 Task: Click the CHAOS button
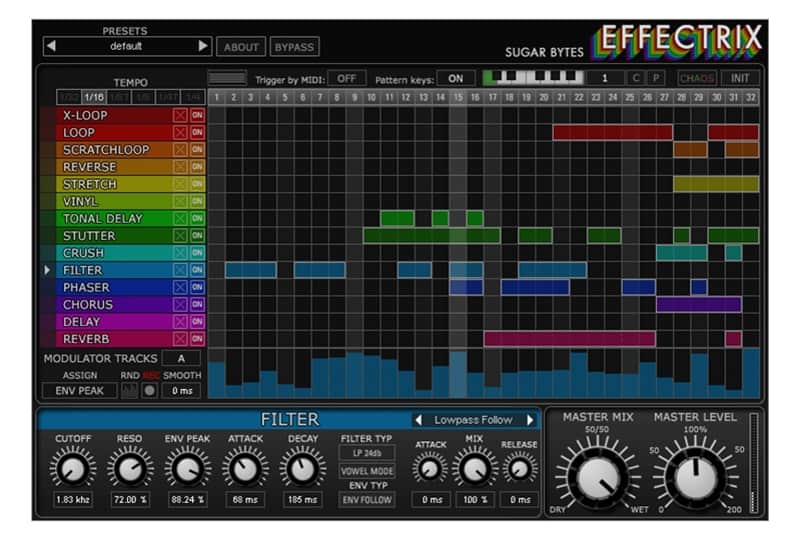pos(697,78)
